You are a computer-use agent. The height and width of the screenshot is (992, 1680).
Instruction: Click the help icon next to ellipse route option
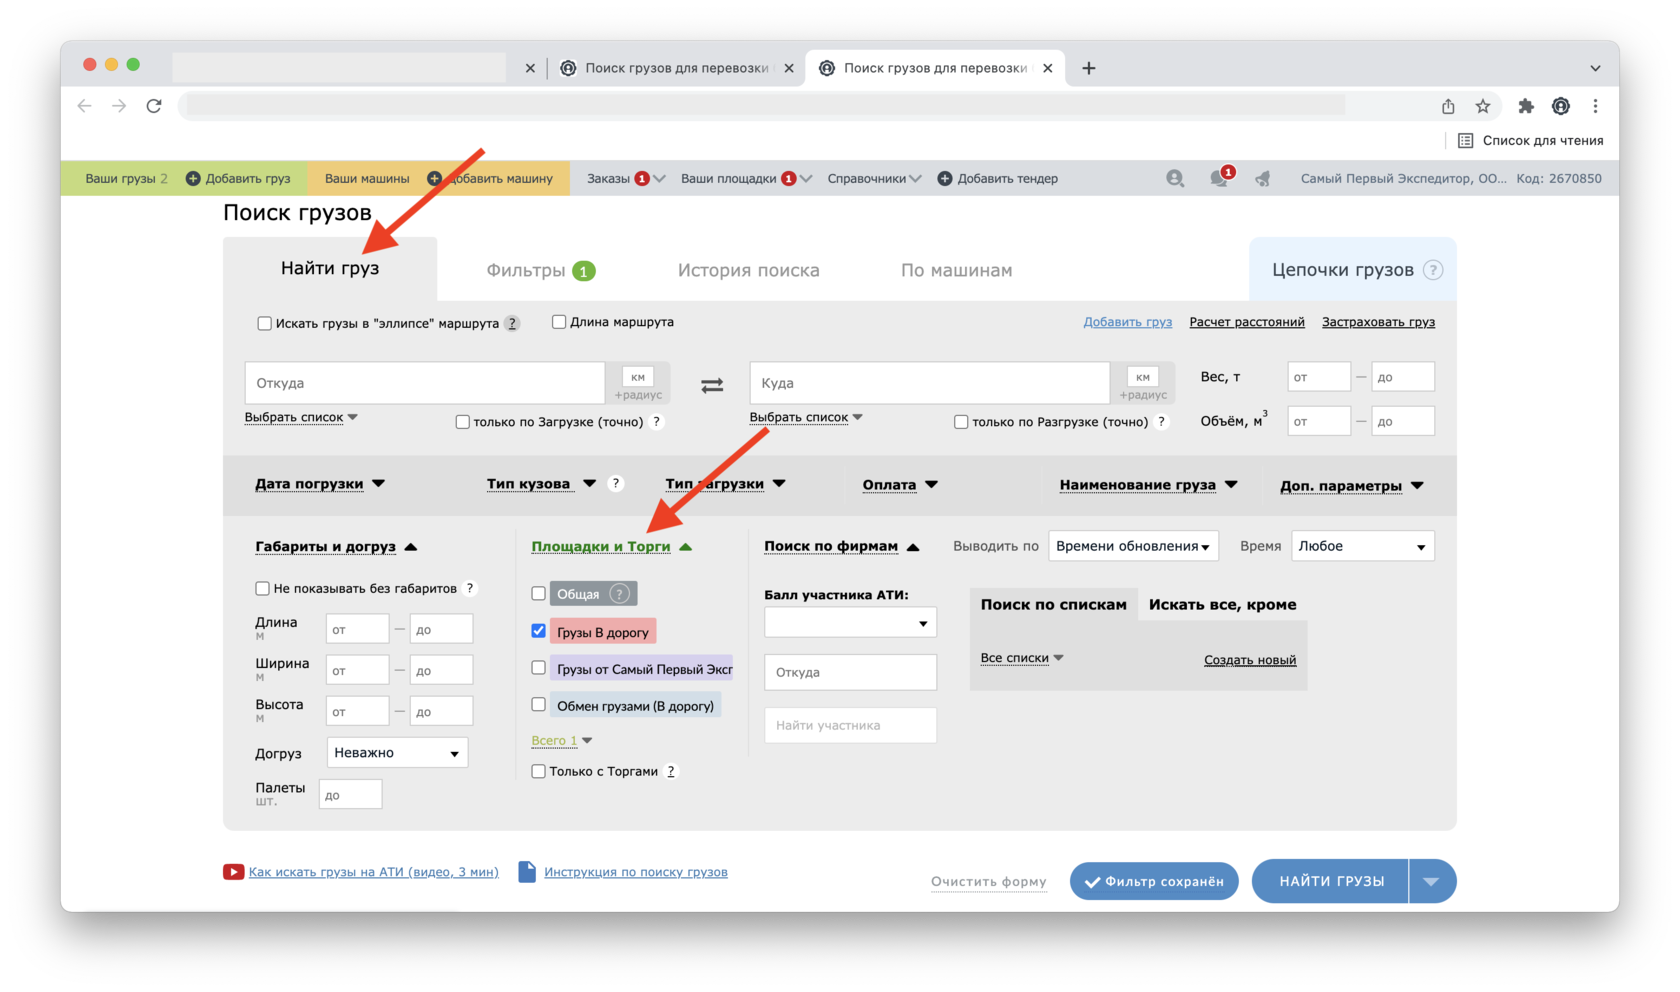tap(512, 323)
